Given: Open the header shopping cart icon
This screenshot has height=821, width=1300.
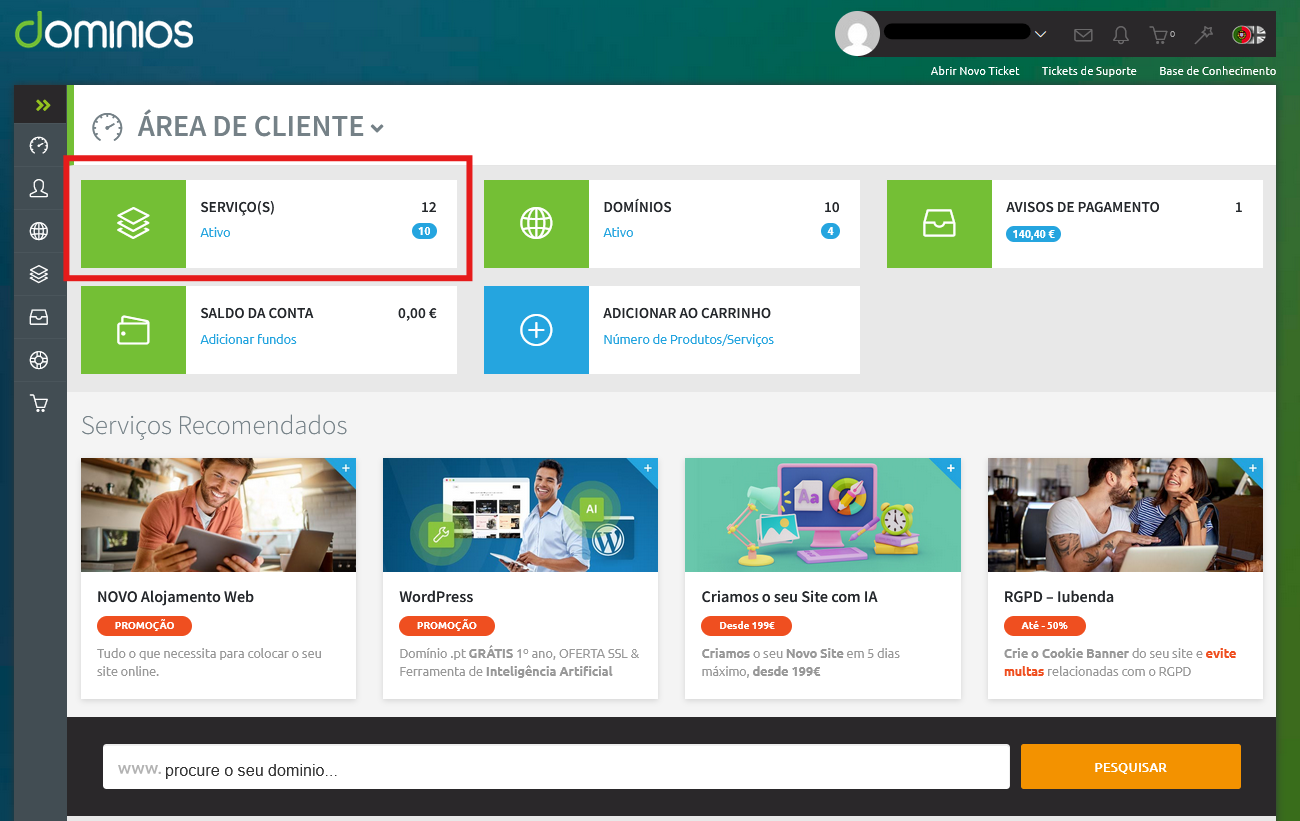Looking at the screenshot, I should tap(1160, 35).
